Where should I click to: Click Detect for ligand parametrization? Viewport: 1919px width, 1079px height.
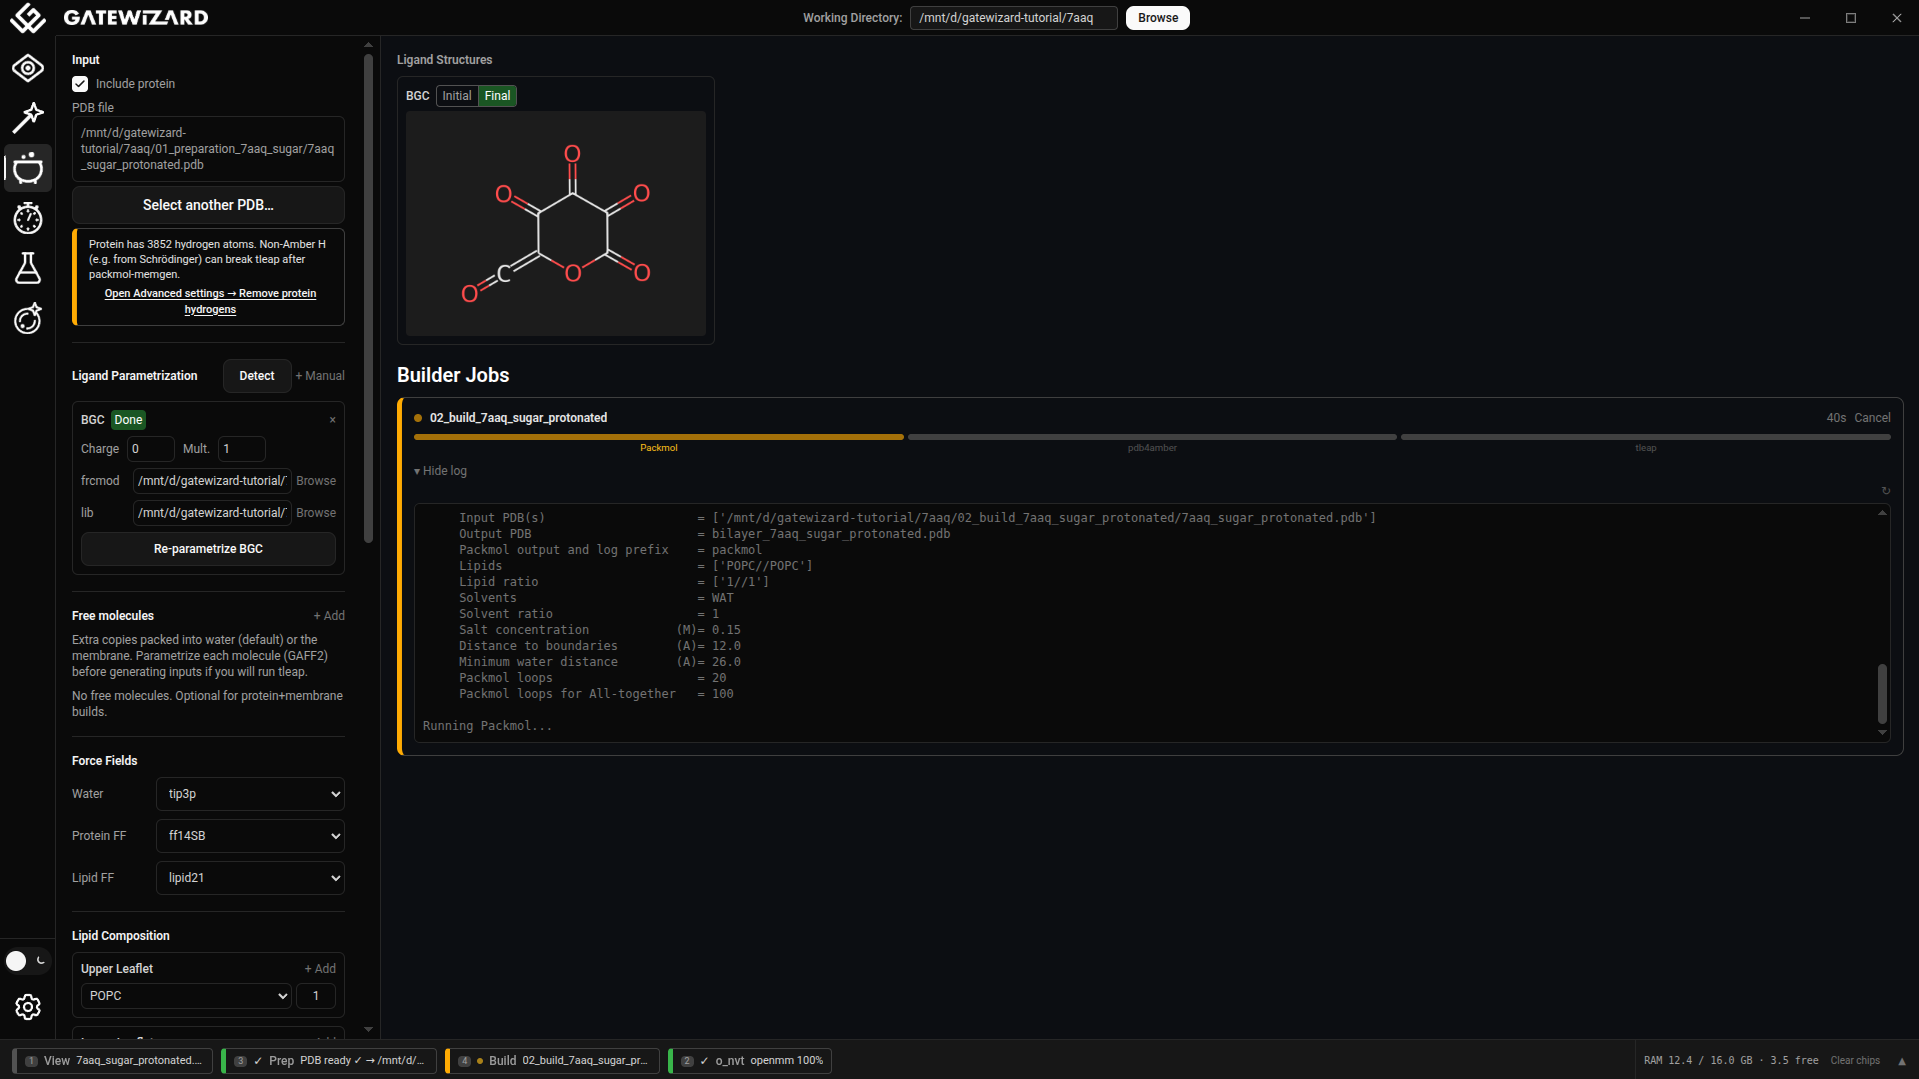point(257,376)
